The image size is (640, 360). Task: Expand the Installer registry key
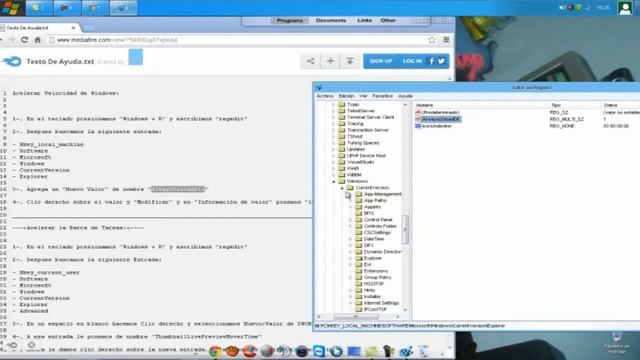tap(350, 296)
